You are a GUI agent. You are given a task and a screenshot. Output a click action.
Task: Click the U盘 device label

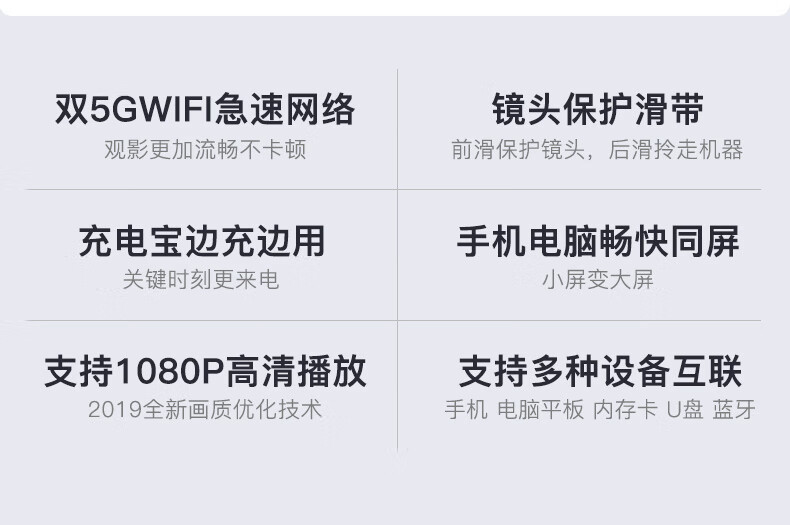point(685,410)
